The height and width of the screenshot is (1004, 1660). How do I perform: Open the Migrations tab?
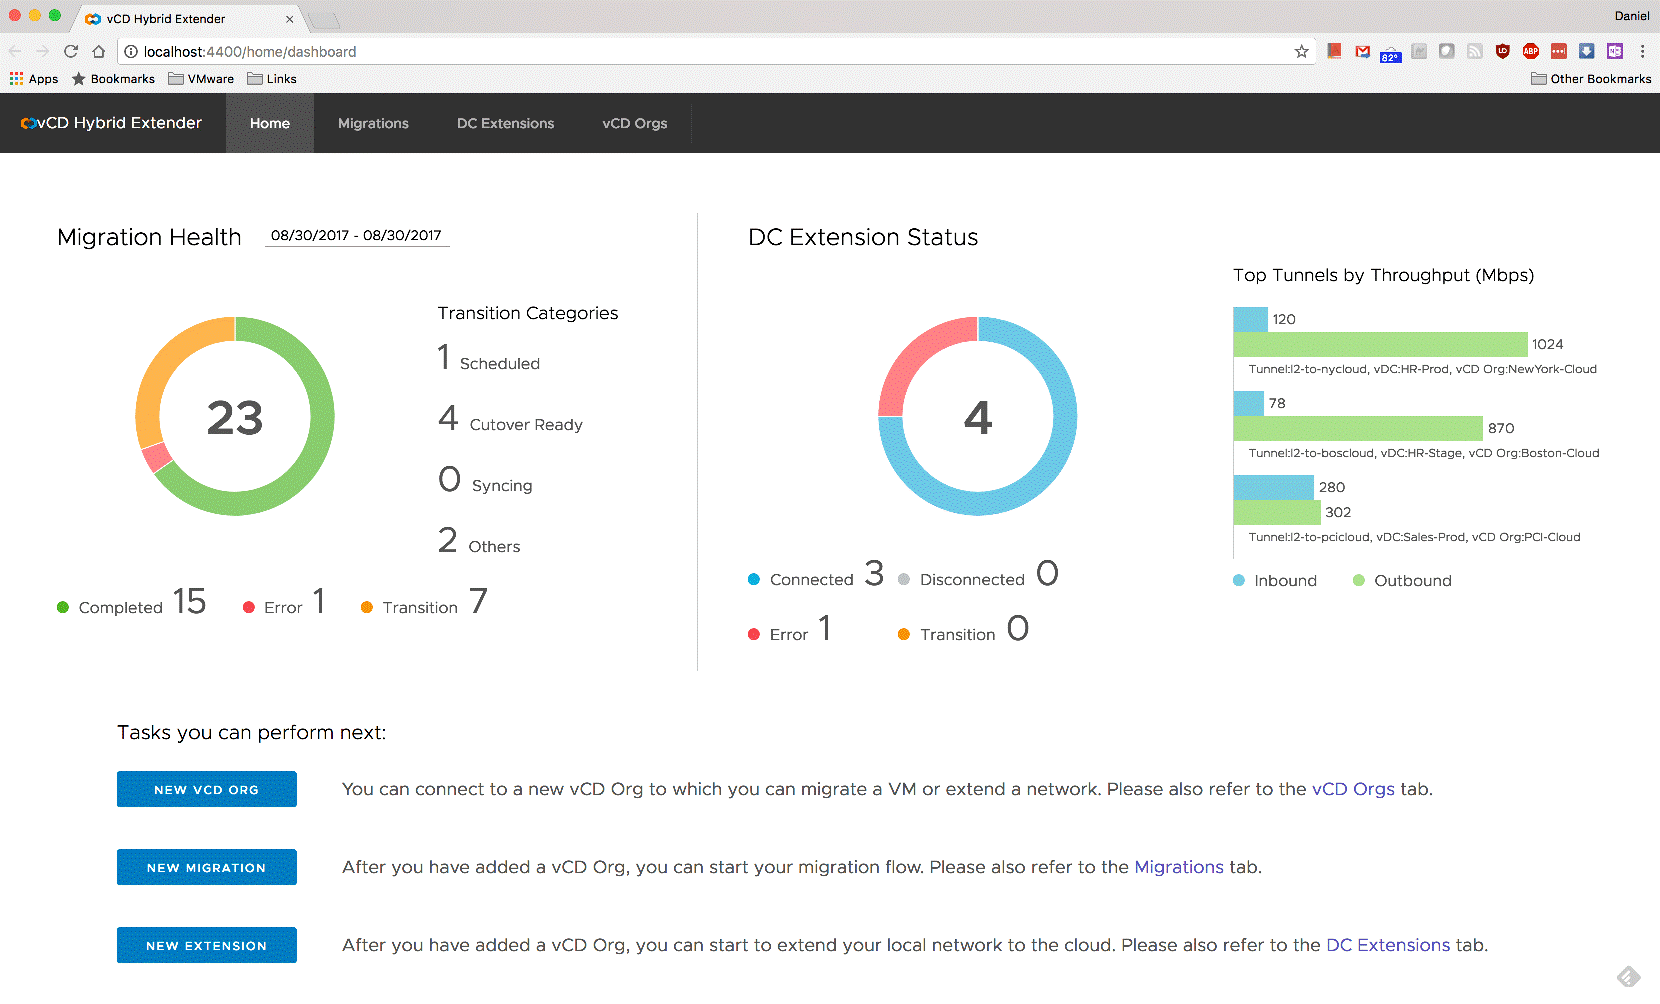pyautogui.click(x=373, y=123)
